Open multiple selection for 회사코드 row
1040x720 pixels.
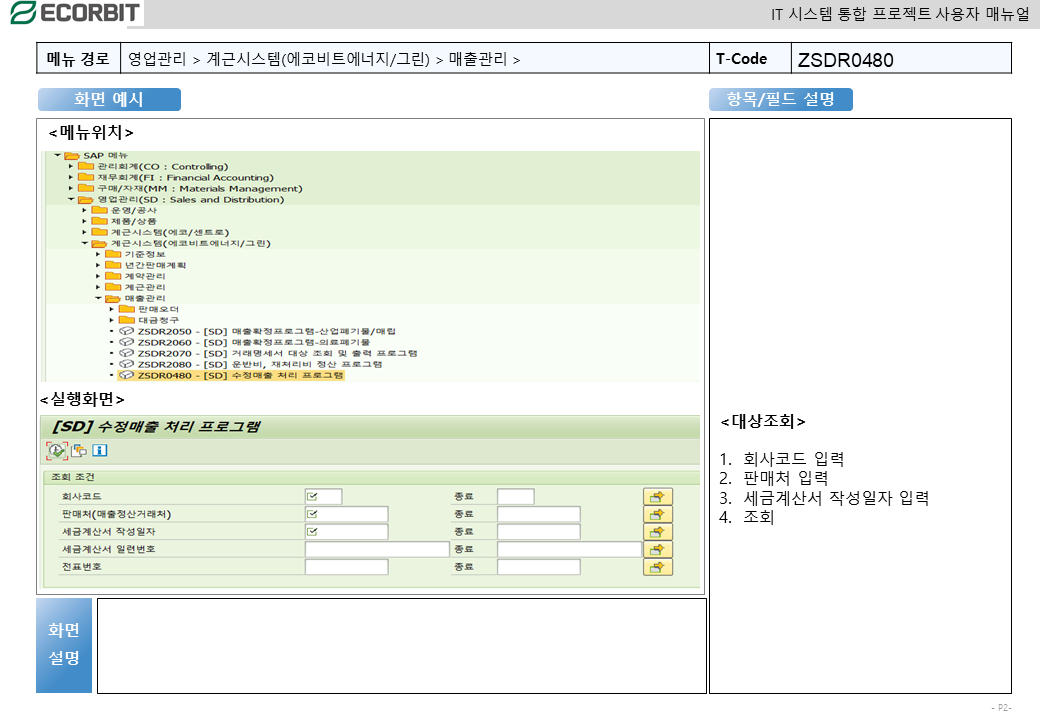point(657,497)
